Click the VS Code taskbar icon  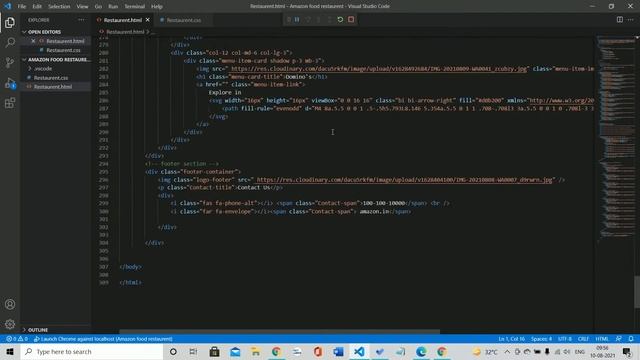point(359,351)
